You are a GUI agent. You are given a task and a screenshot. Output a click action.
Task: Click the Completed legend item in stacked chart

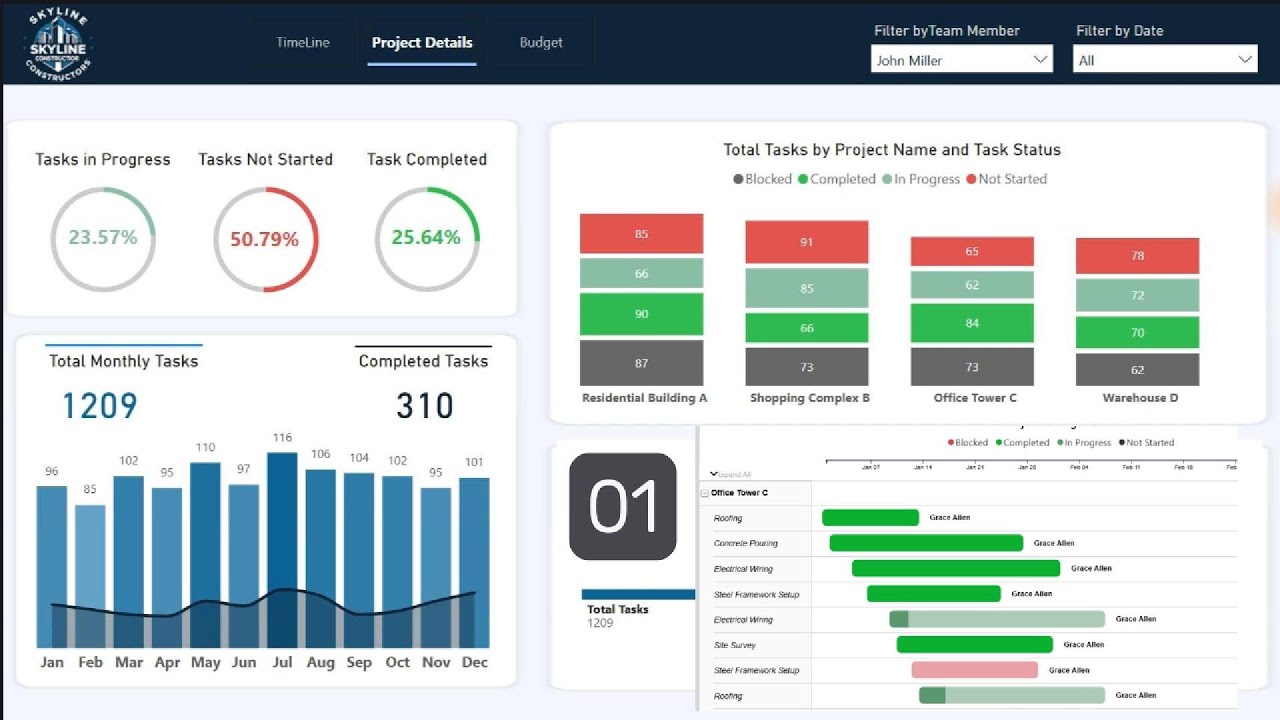pos(836,179)
